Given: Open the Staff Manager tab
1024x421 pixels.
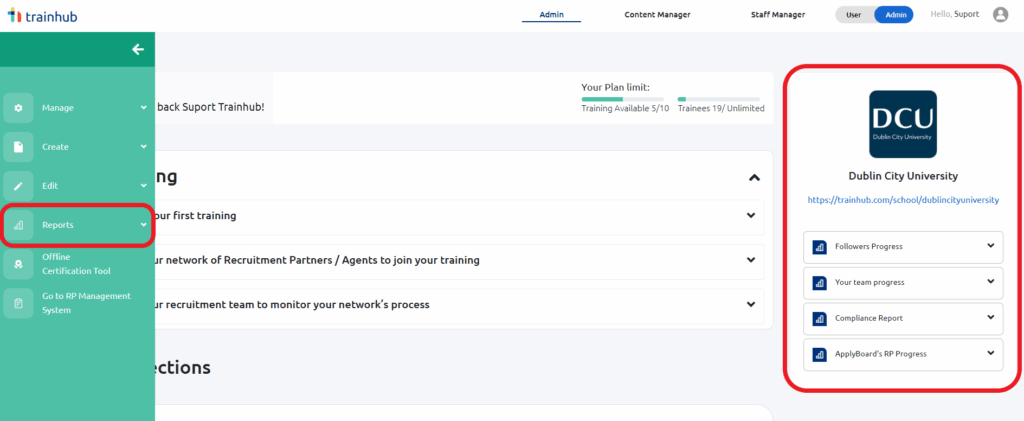Looking at the screenshot, I should point(778,14).
